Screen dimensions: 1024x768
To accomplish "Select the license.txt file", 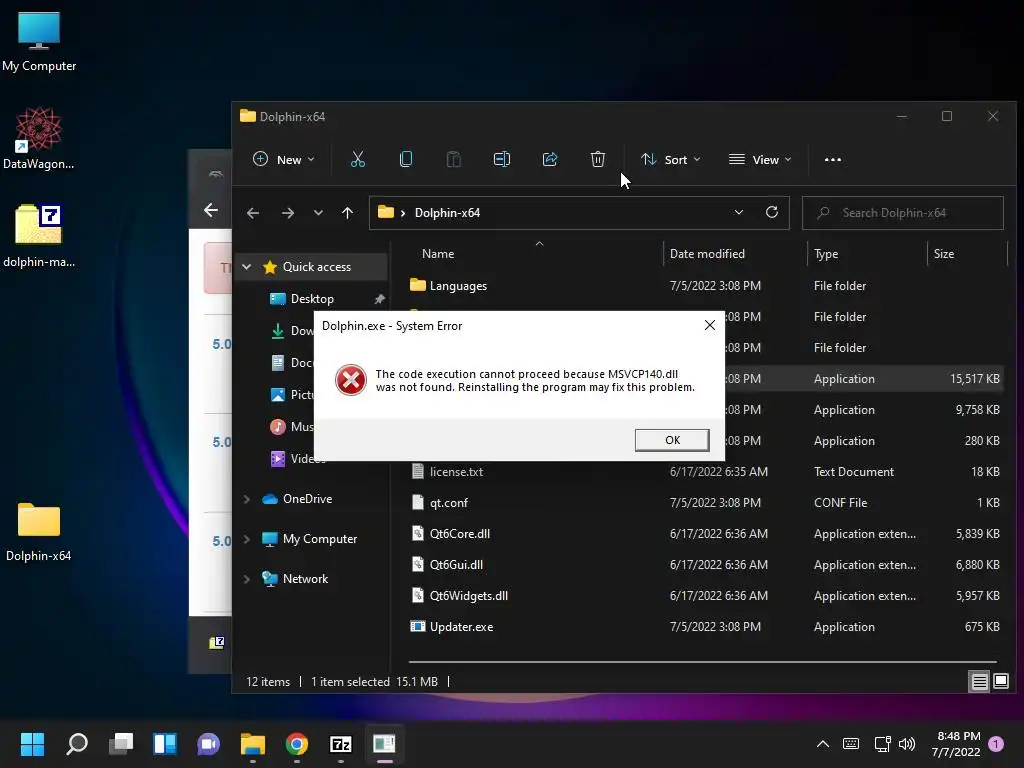I will (456, 472).
